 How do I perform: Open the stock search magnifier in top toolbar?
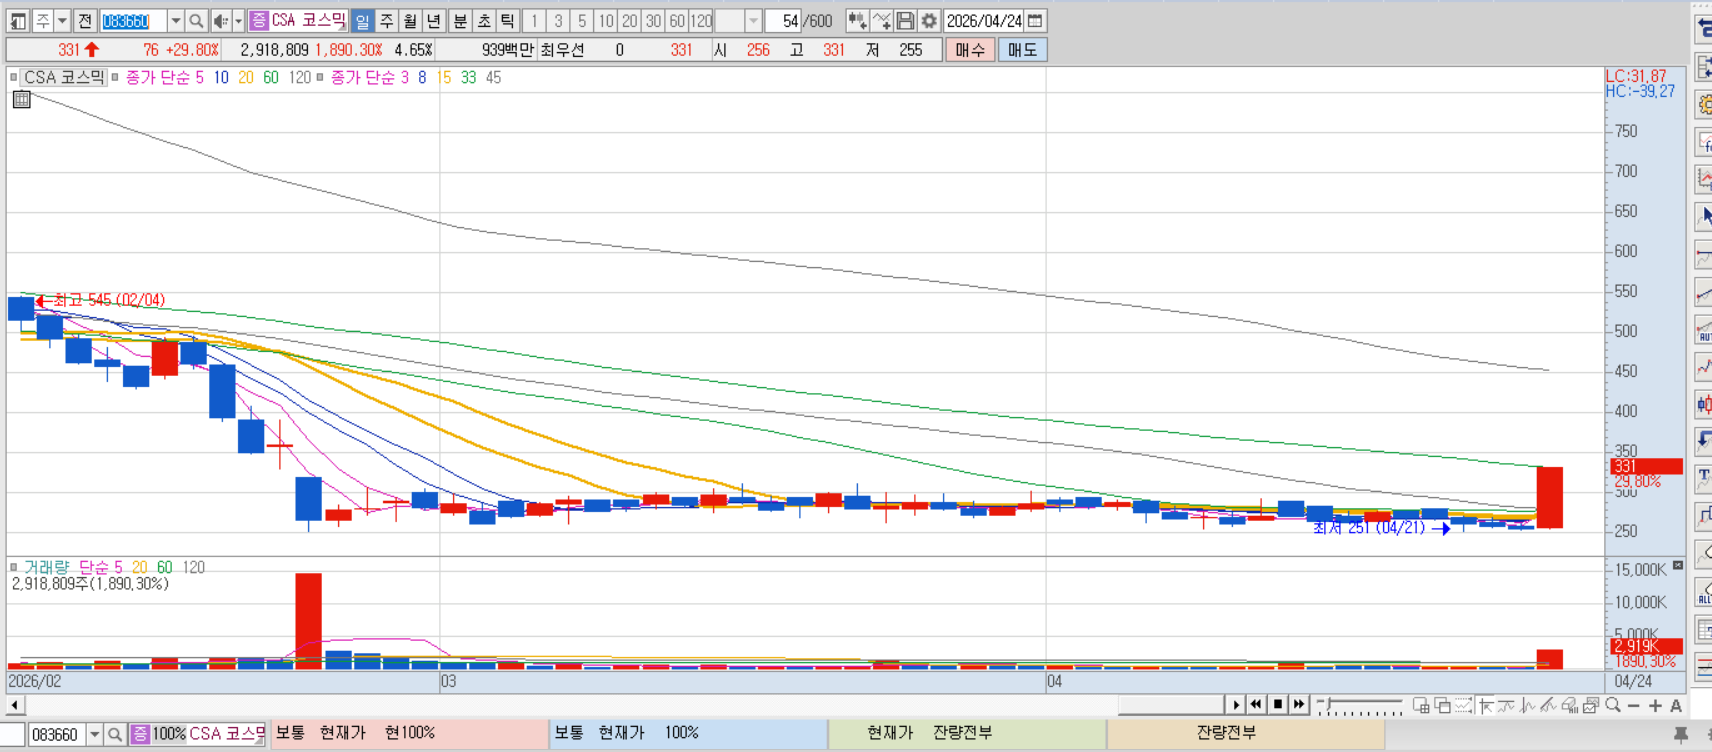pos(196,21)
